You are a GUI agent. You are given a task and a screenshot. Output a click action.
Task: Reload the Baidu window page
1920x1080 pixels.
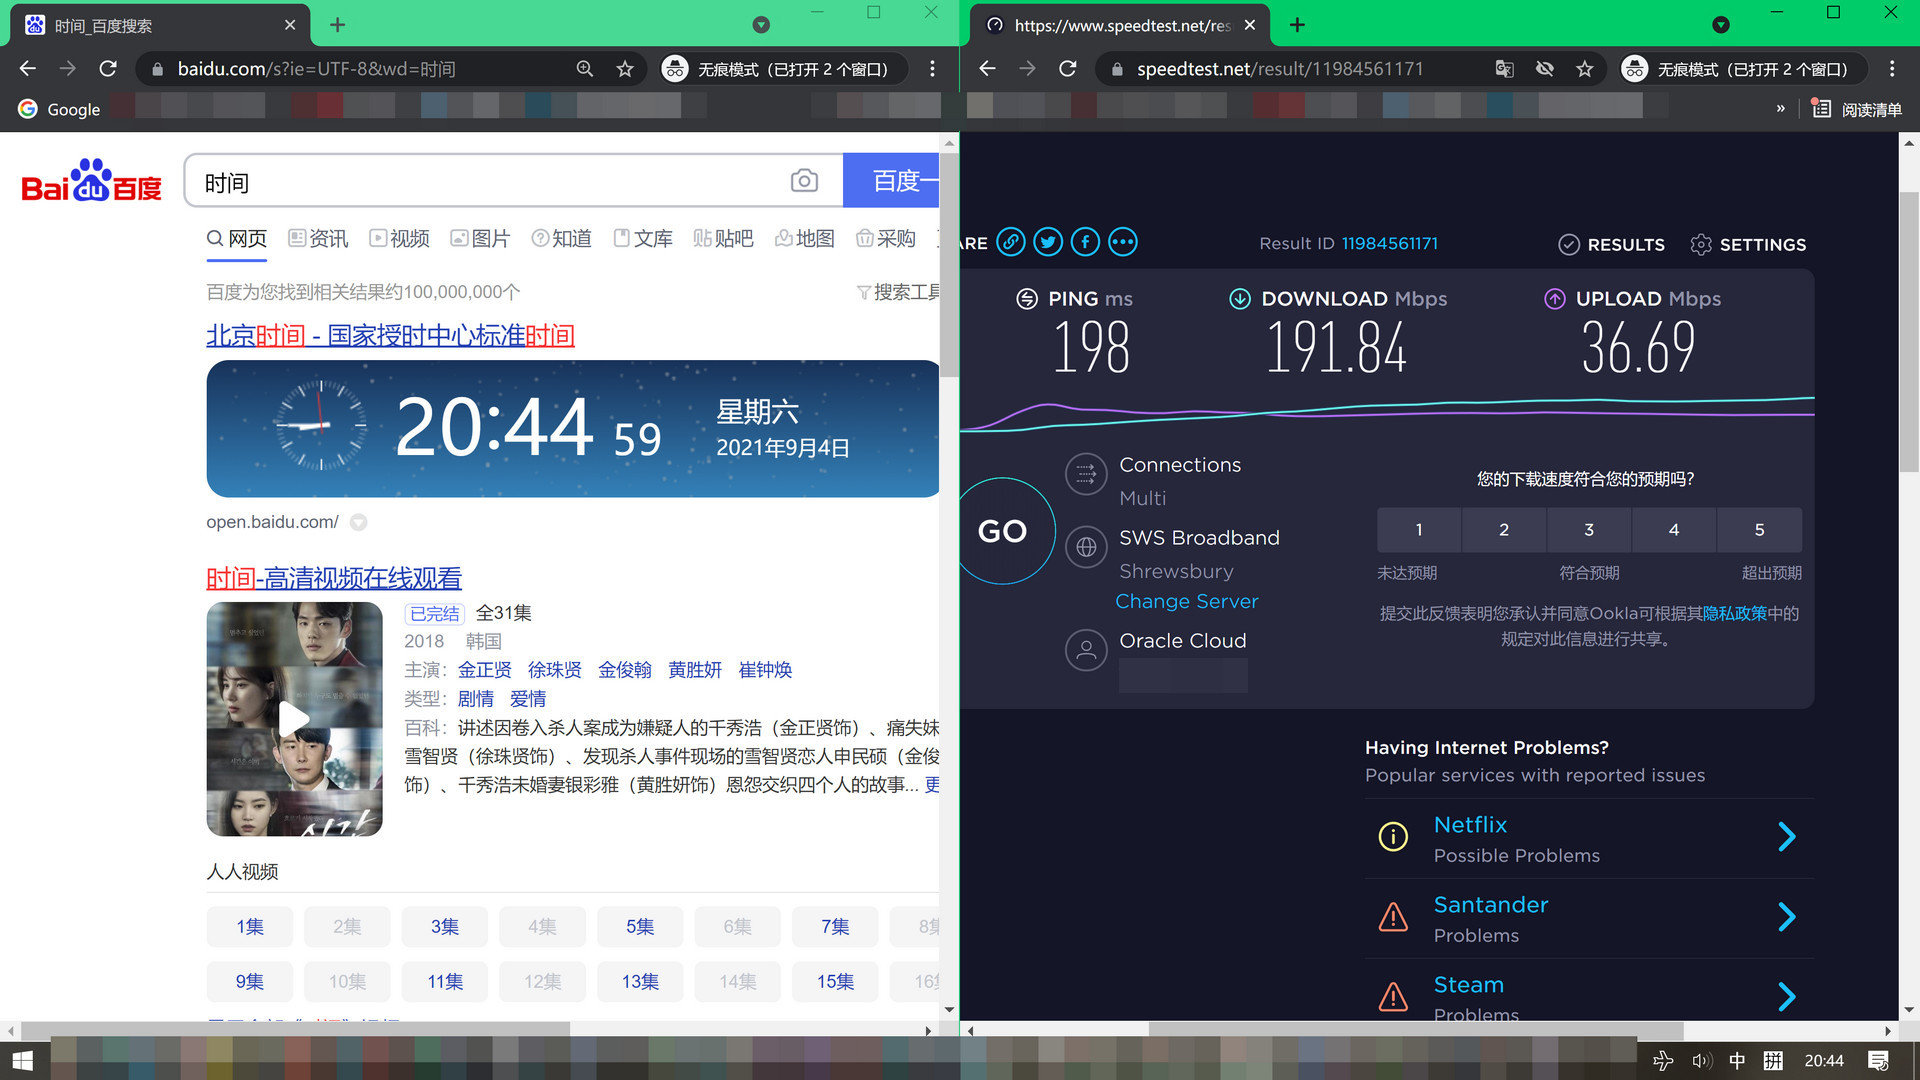[x=108, y=69]
